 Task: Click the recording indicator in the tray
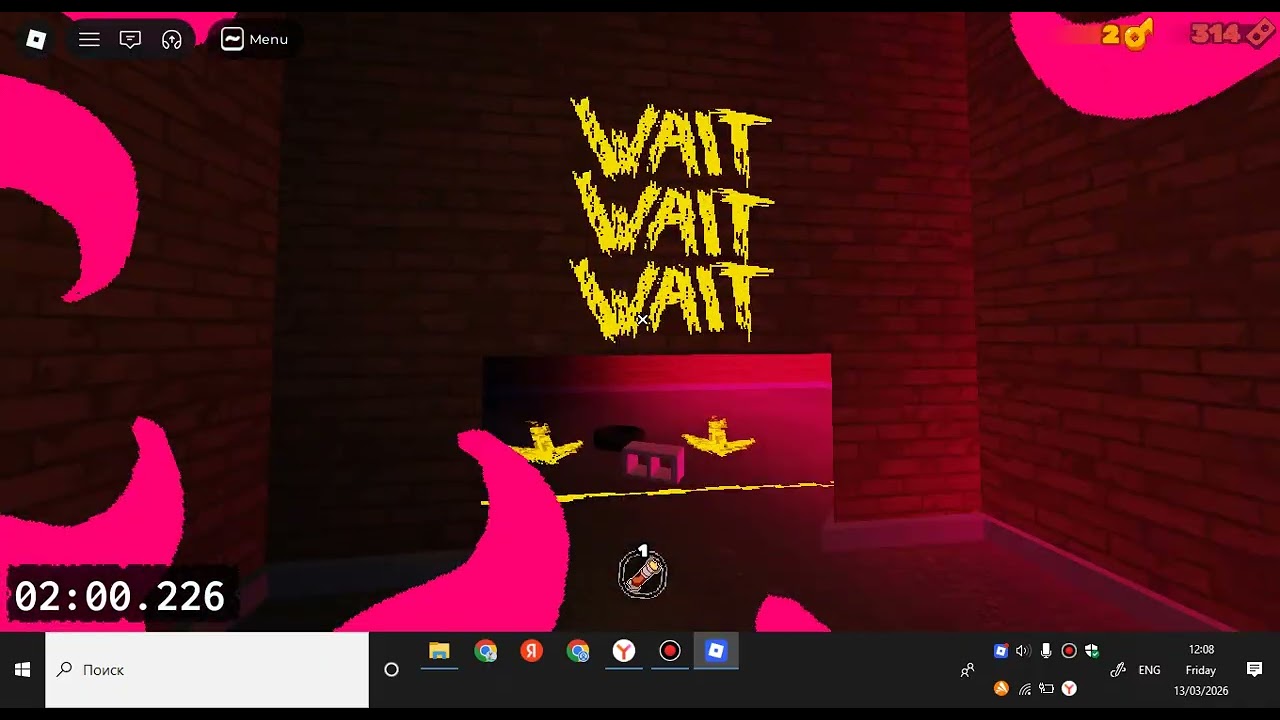tap(1069, 651)
